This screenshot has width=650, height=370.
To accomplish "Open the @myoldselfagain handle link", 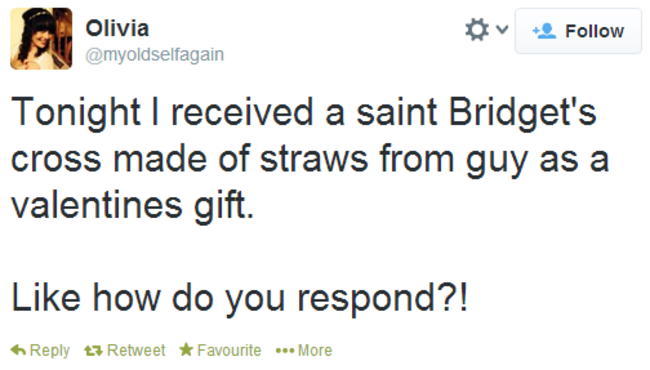I will click(155, 55).
